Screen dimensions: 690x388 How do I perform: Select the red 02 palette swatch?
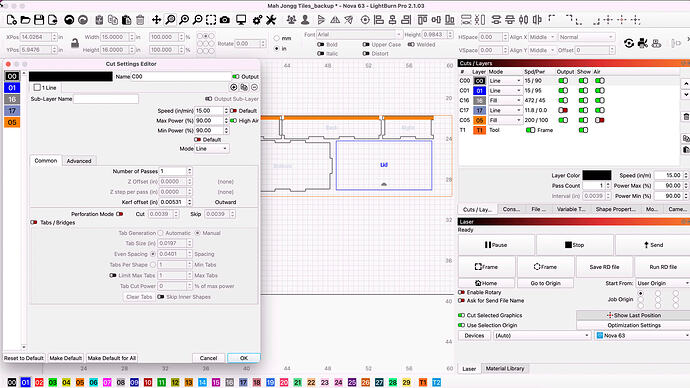tap(39, 382)
